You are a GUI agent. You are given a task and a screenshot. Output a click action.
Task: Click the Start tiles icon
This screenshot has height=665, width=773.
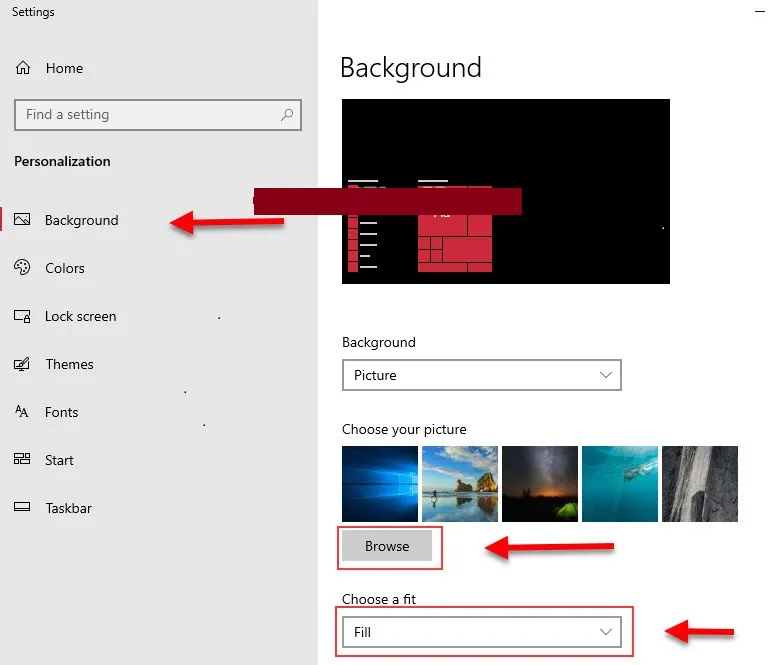(x=23, y=460)
